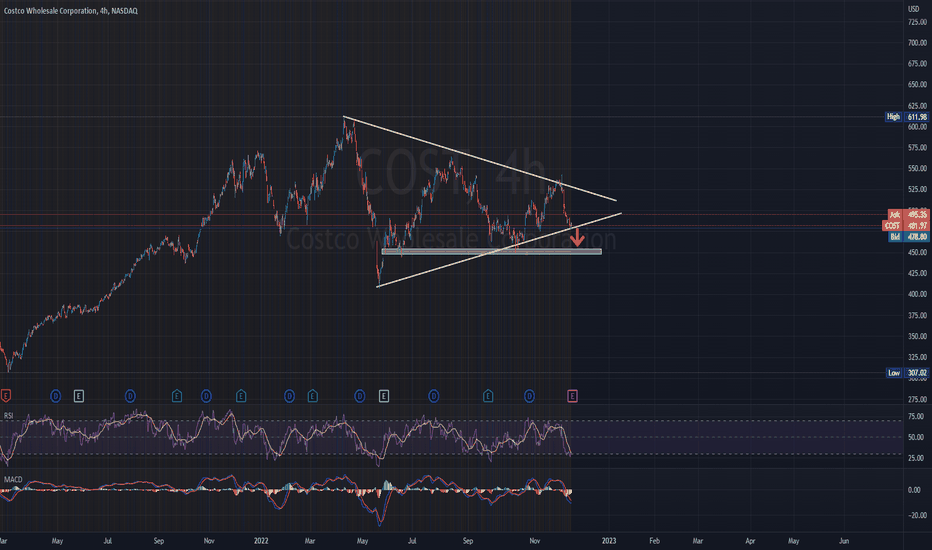This screenshot has width=932, height=550.
Task: Click the 350.00 price axis label
Action: point(917,337)
